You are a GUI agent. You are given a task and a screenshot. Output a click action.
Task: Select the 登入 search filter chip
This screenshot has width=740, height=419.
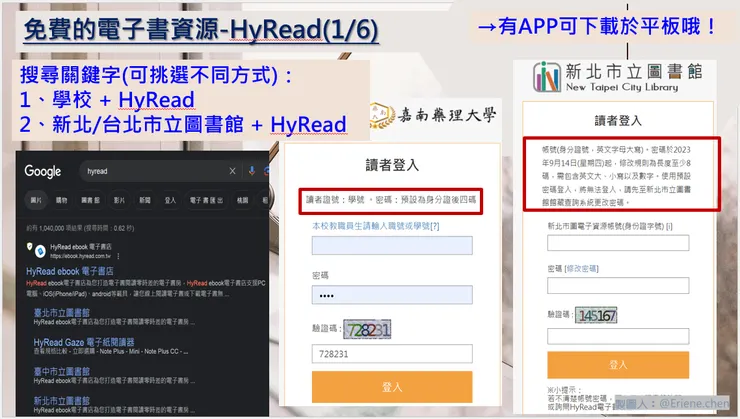170,200
